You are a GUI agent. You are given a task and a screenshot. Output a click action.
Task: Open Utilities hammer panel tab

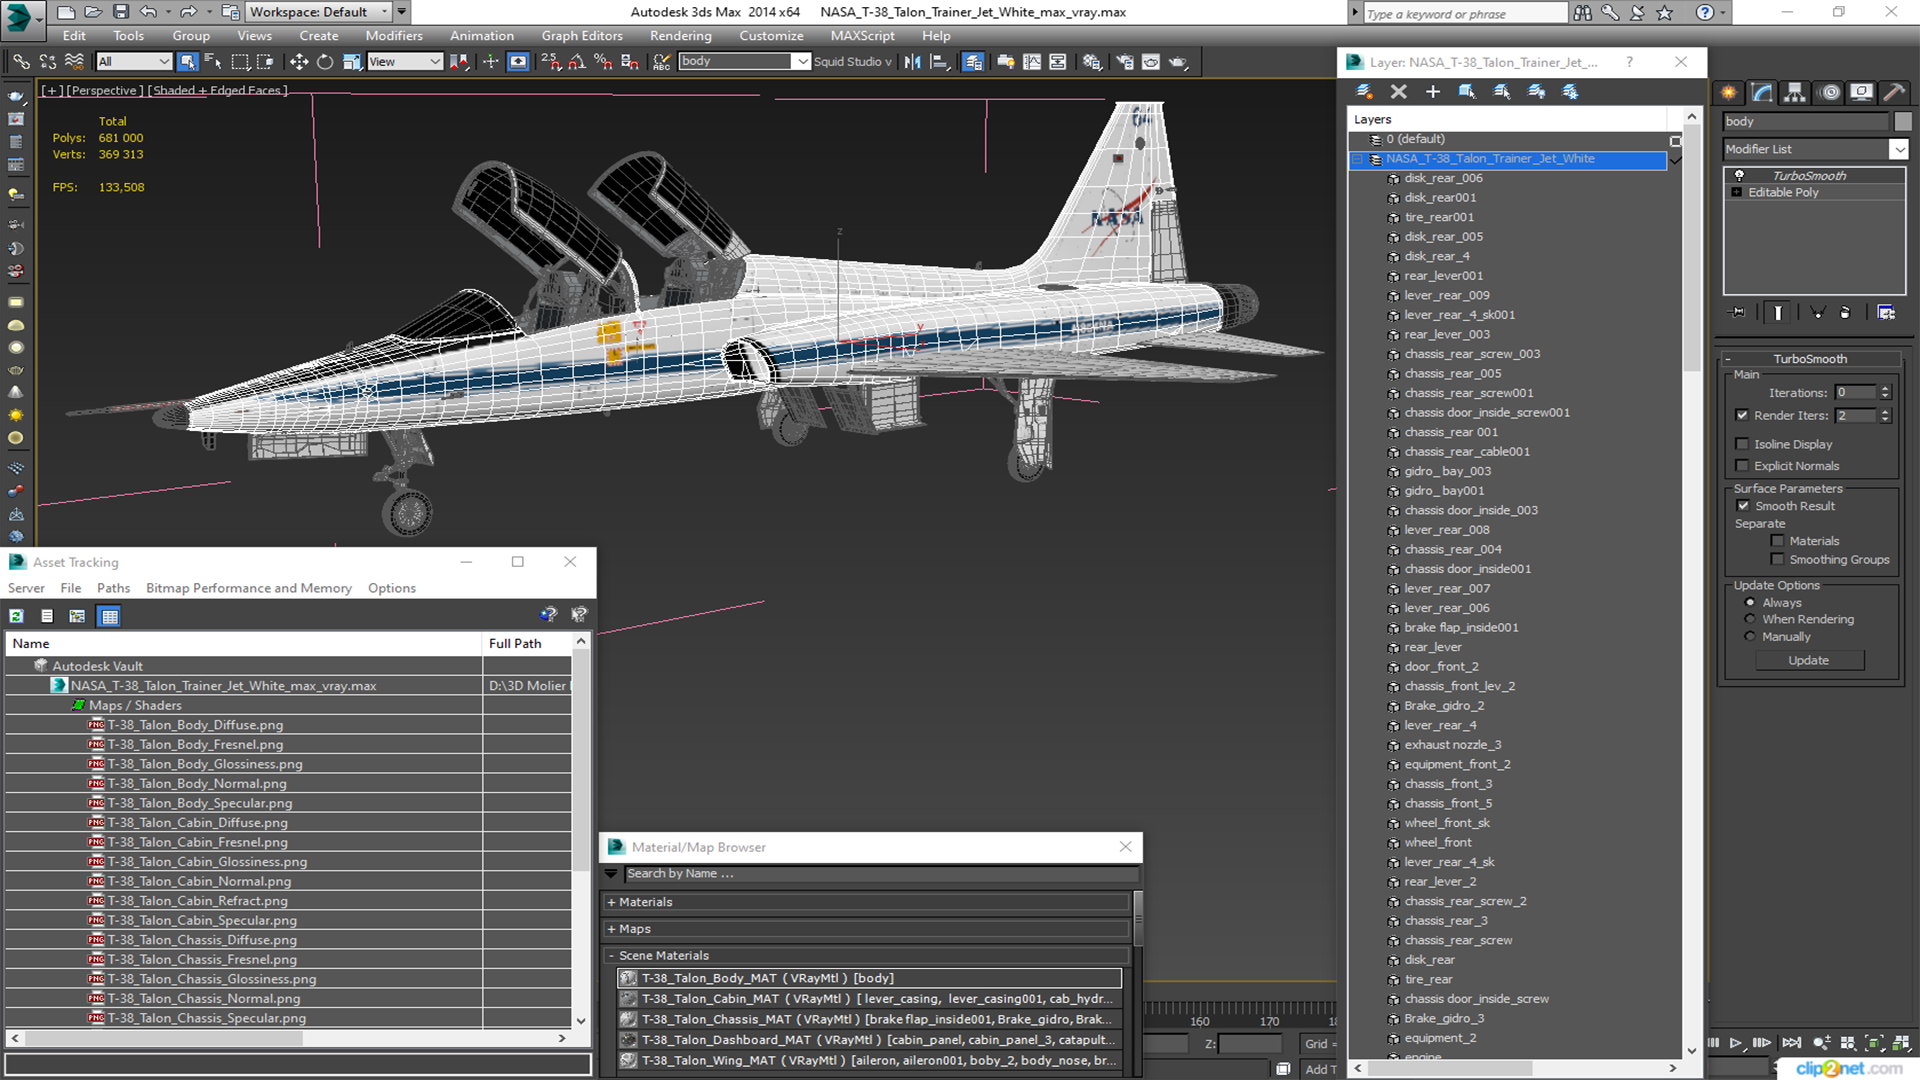click(x=1894, y=92)
